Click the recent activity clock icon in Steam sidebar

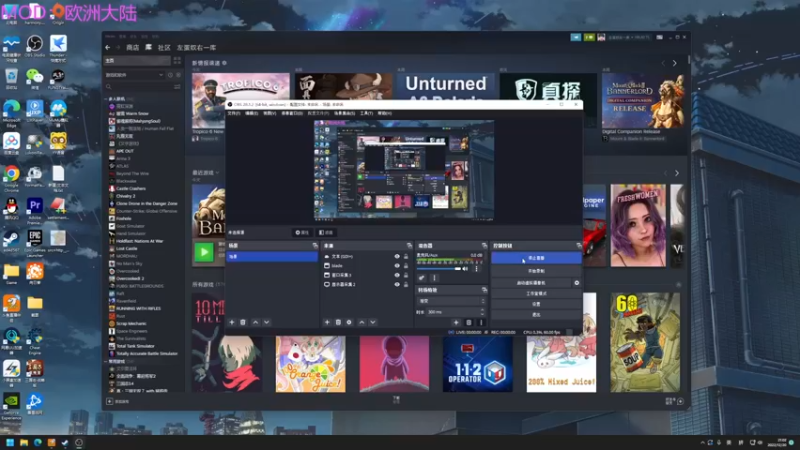point(170,75)
